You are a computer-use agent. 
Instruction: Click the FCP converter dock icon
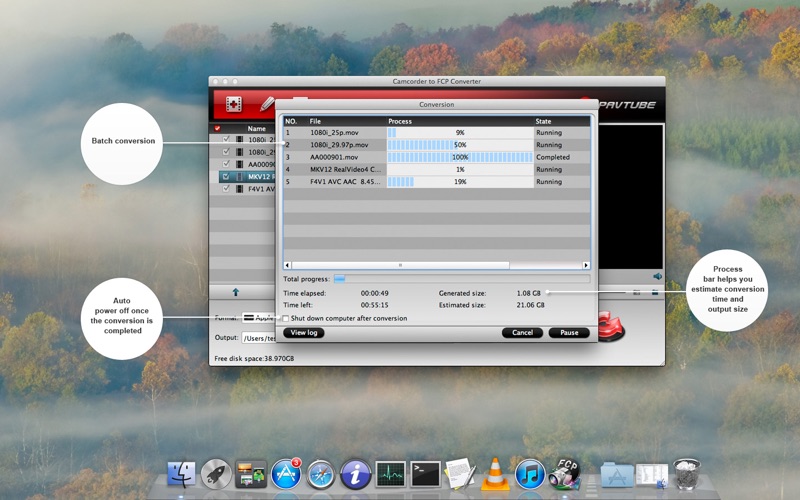(564, 474)
